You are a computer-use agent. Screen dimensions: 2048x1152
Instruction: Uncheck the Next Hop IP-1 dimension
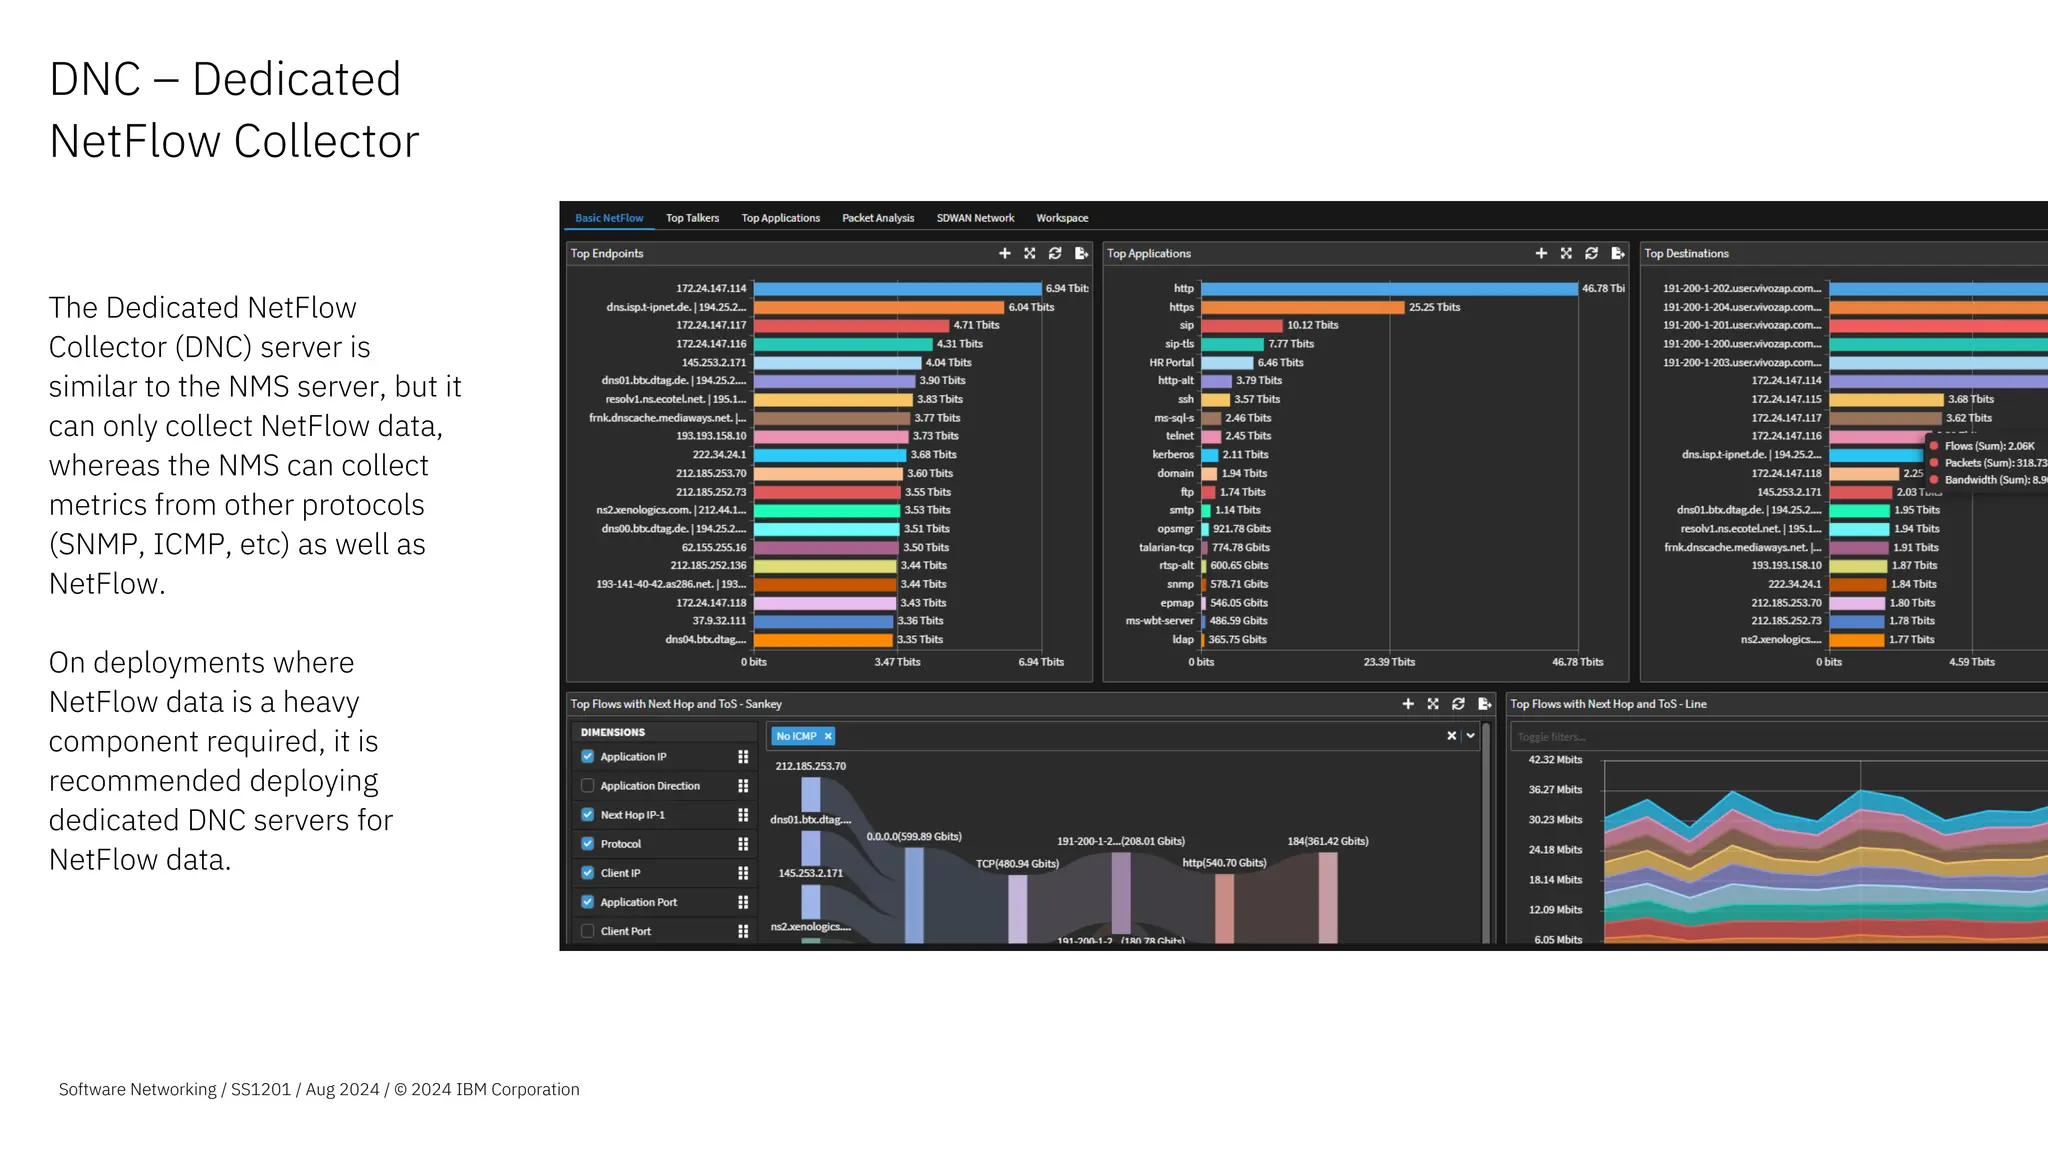tap(588, 815)
